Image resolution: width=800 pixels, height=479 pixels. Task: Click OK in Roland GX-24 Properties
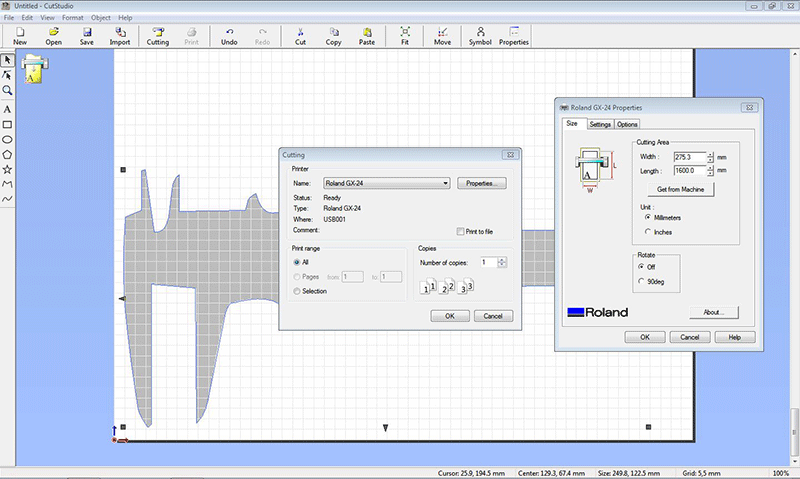(645, 337)
